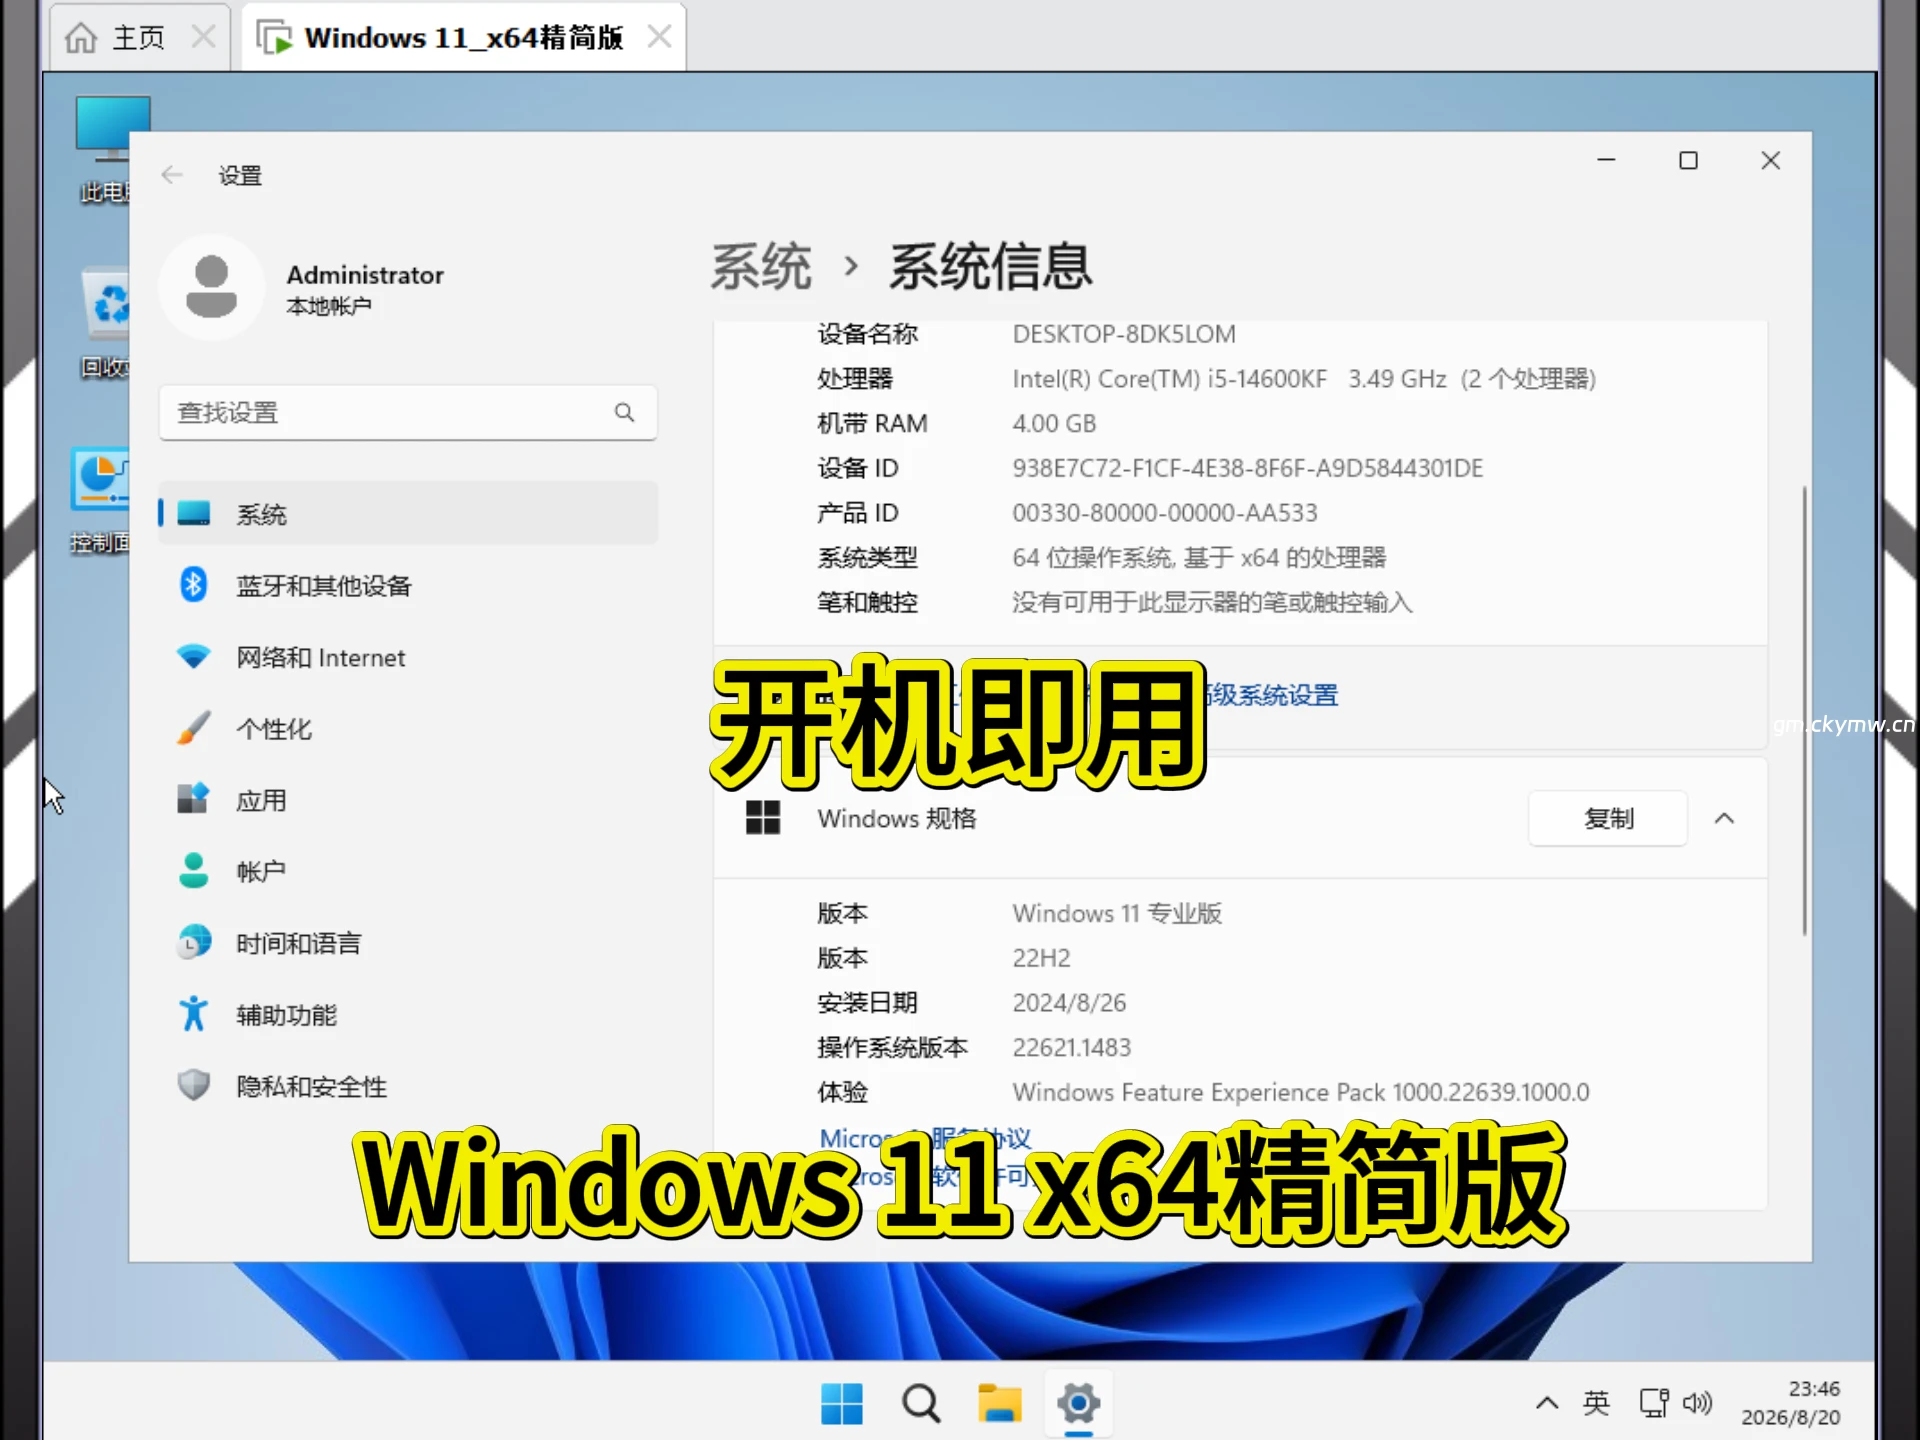The width and height of the screenshot is (1920, 1440).
Task: Open the taskbar Search icon
Action: click(x=921, y=1403)
